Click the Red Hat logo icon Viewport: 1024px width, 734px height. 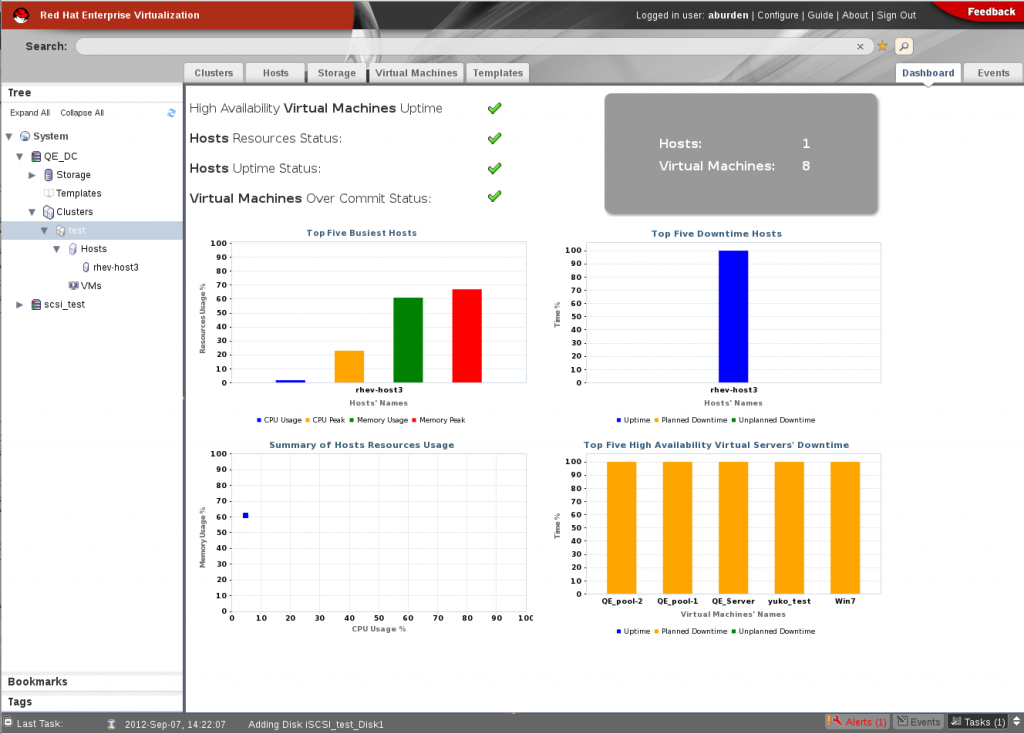click(x=21, y=15)
